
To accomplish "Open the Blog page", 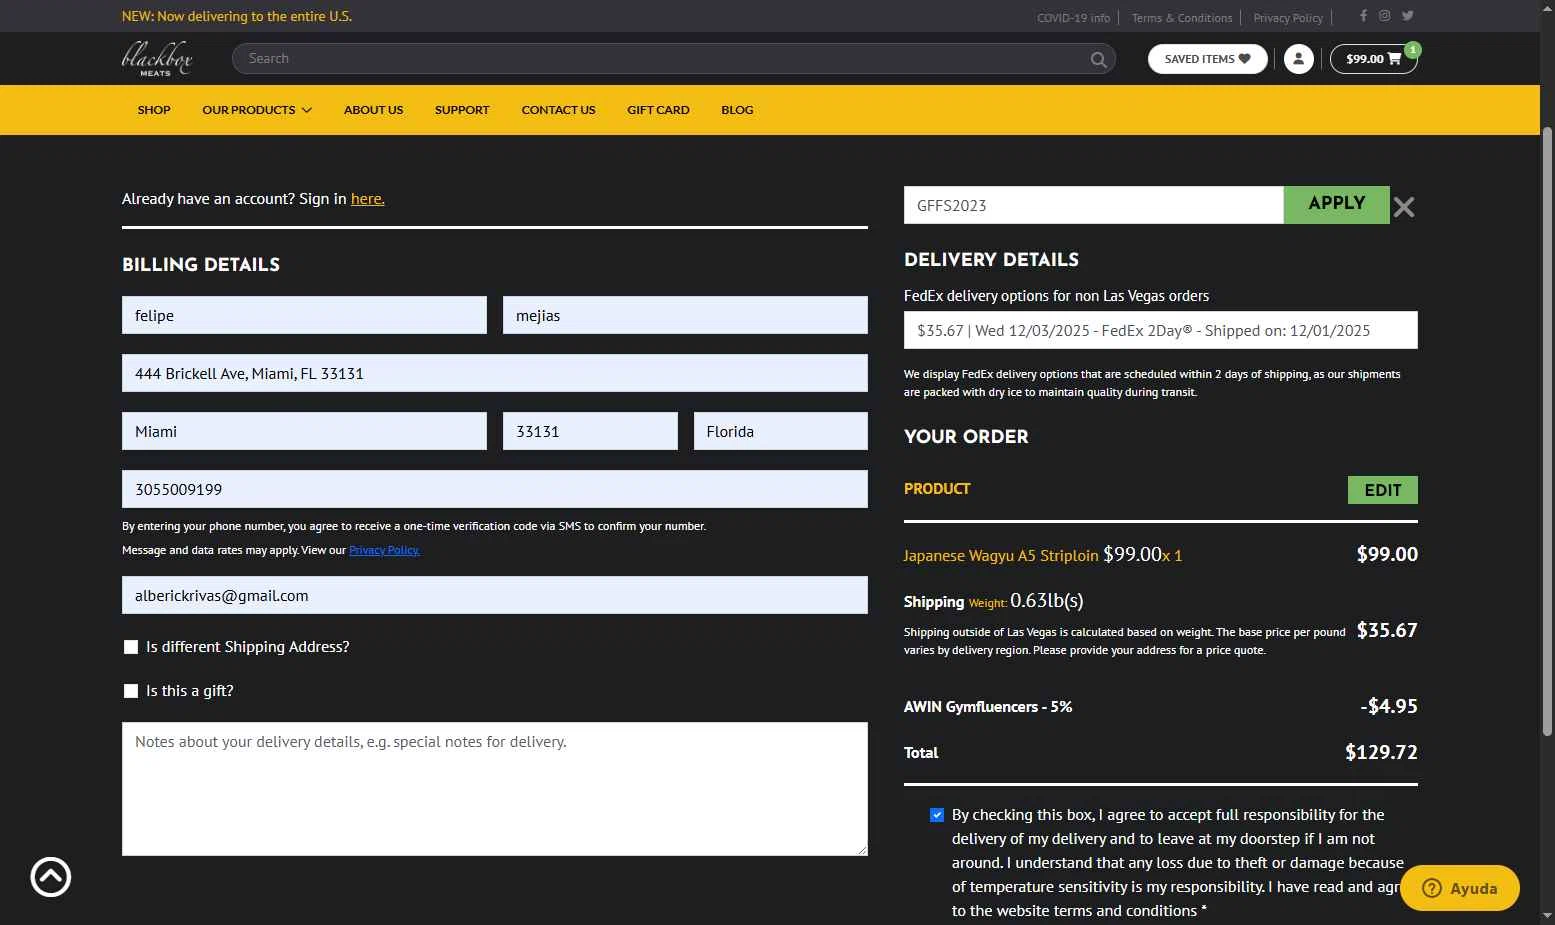I will click(x=737, y=110).
